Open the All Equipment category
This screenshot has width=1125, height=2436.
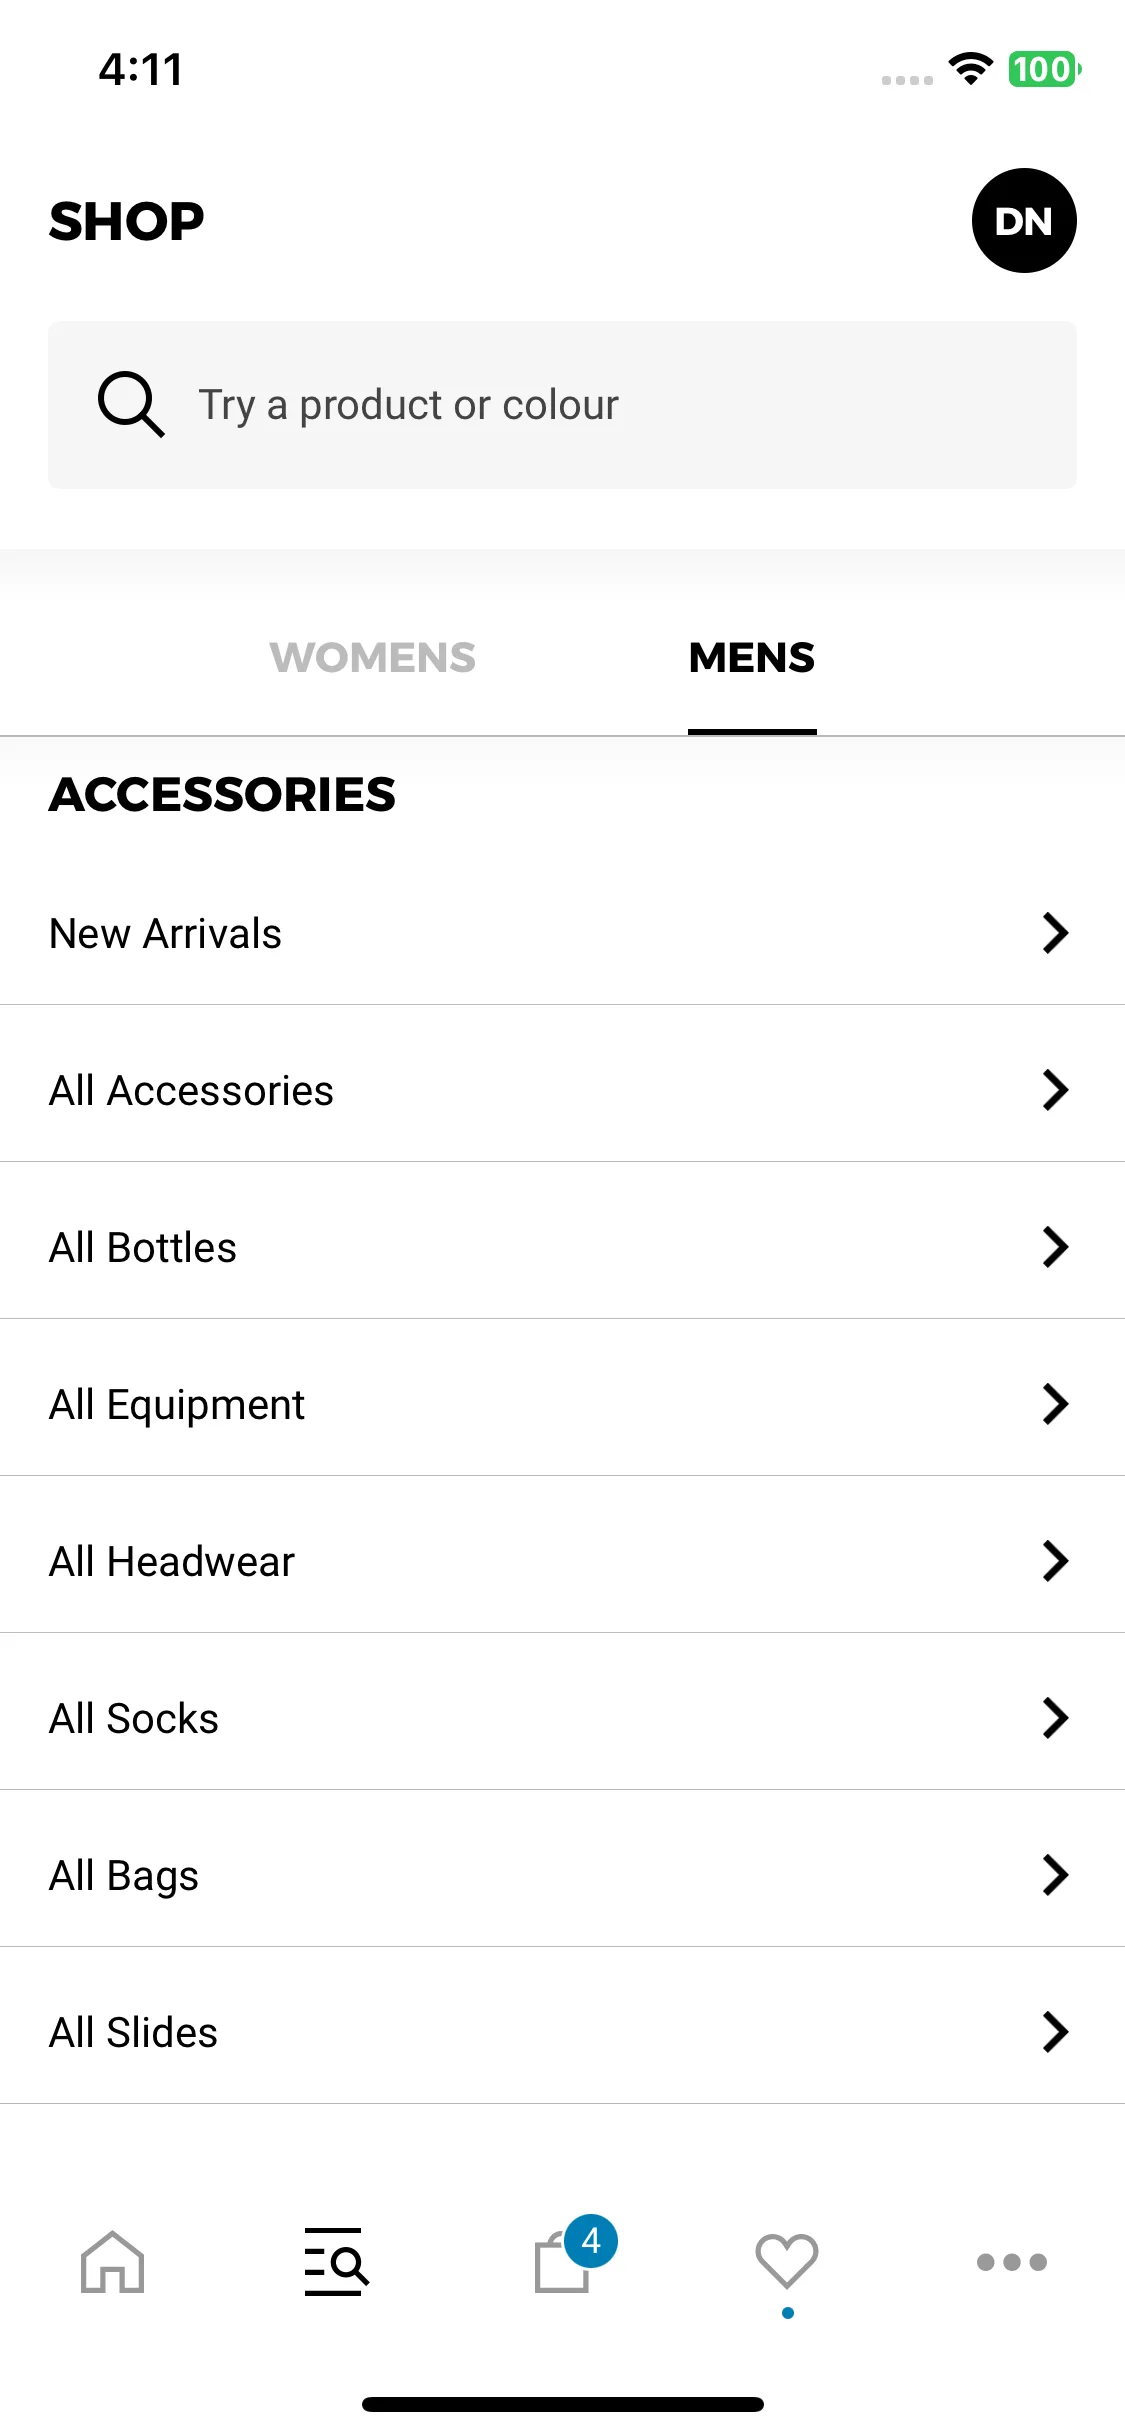[562, 1404]
